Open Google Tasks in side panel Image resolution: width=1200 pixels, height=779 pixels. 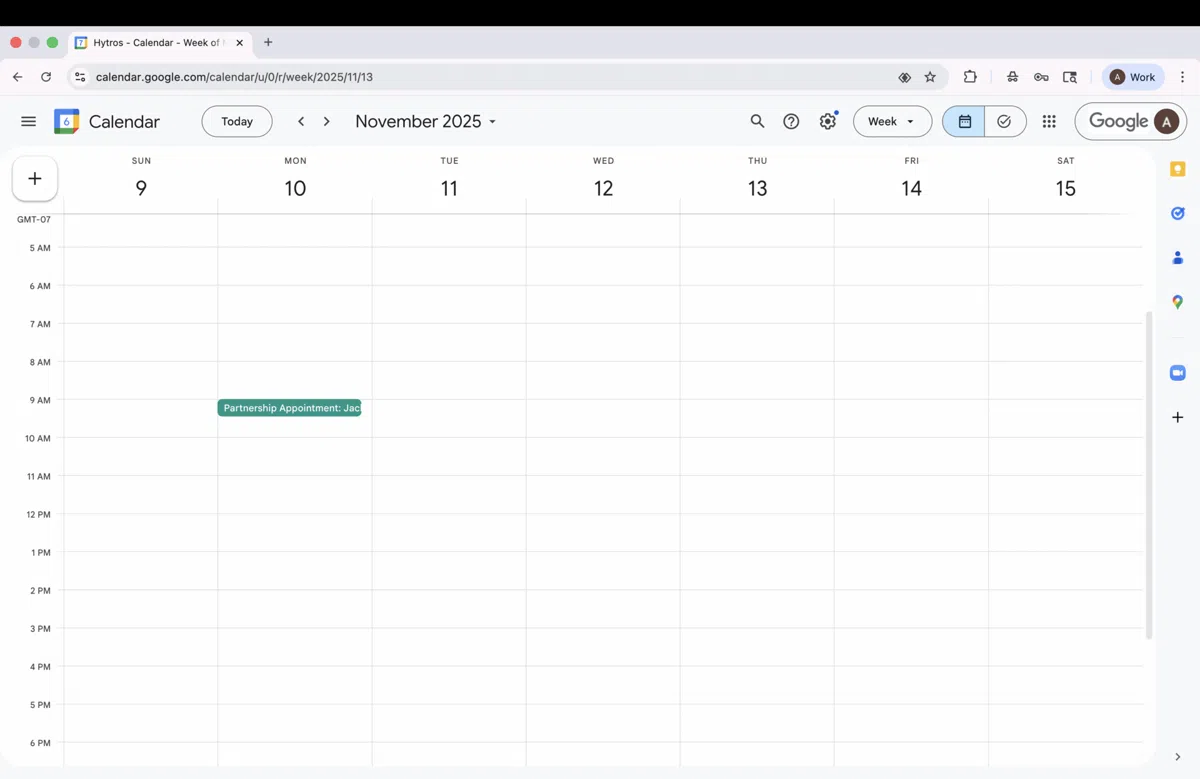(x=1178, y=213)
